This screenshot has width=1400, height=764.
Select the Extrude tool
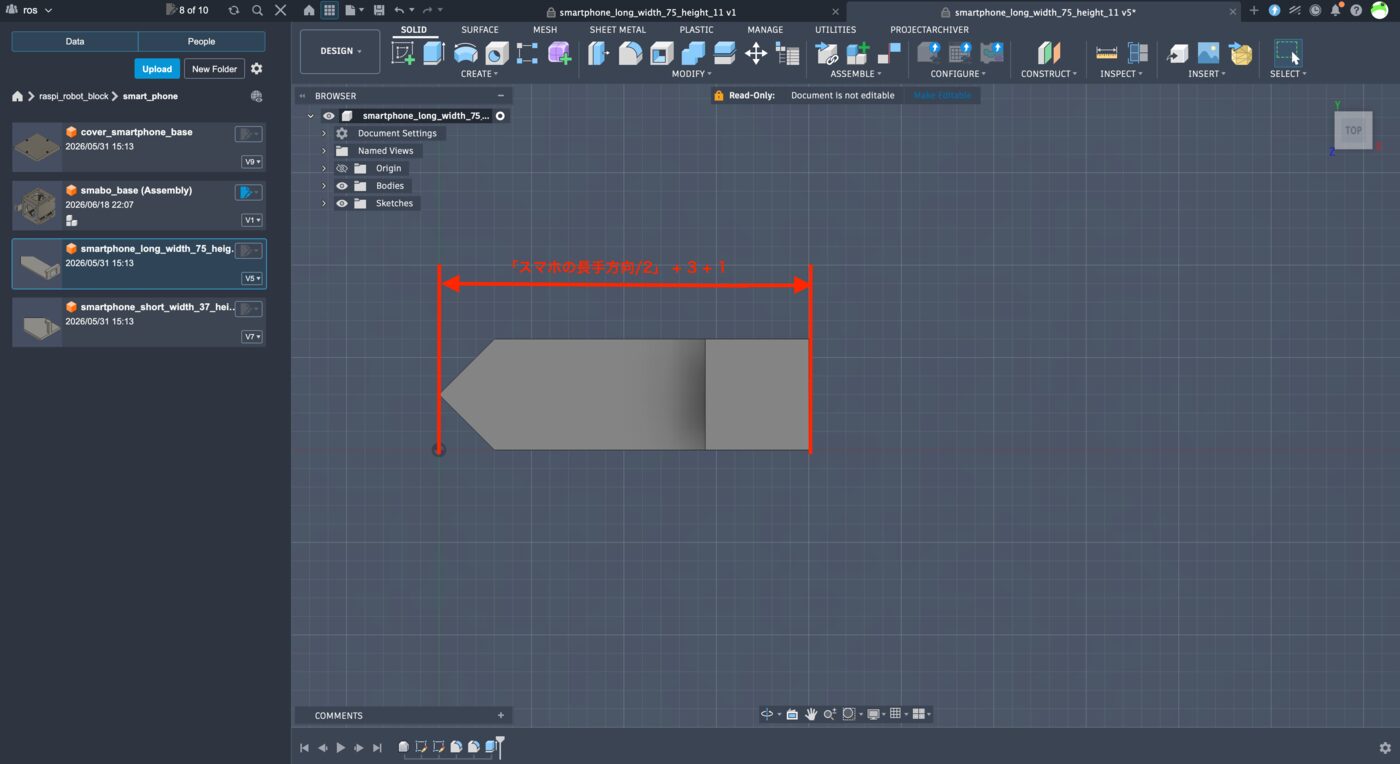coord(433,53)
